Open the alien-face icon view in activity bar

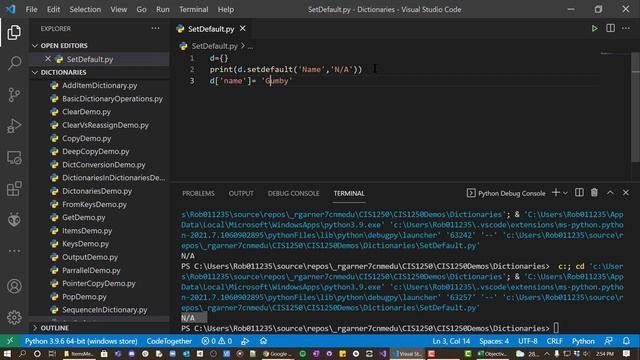14,220
